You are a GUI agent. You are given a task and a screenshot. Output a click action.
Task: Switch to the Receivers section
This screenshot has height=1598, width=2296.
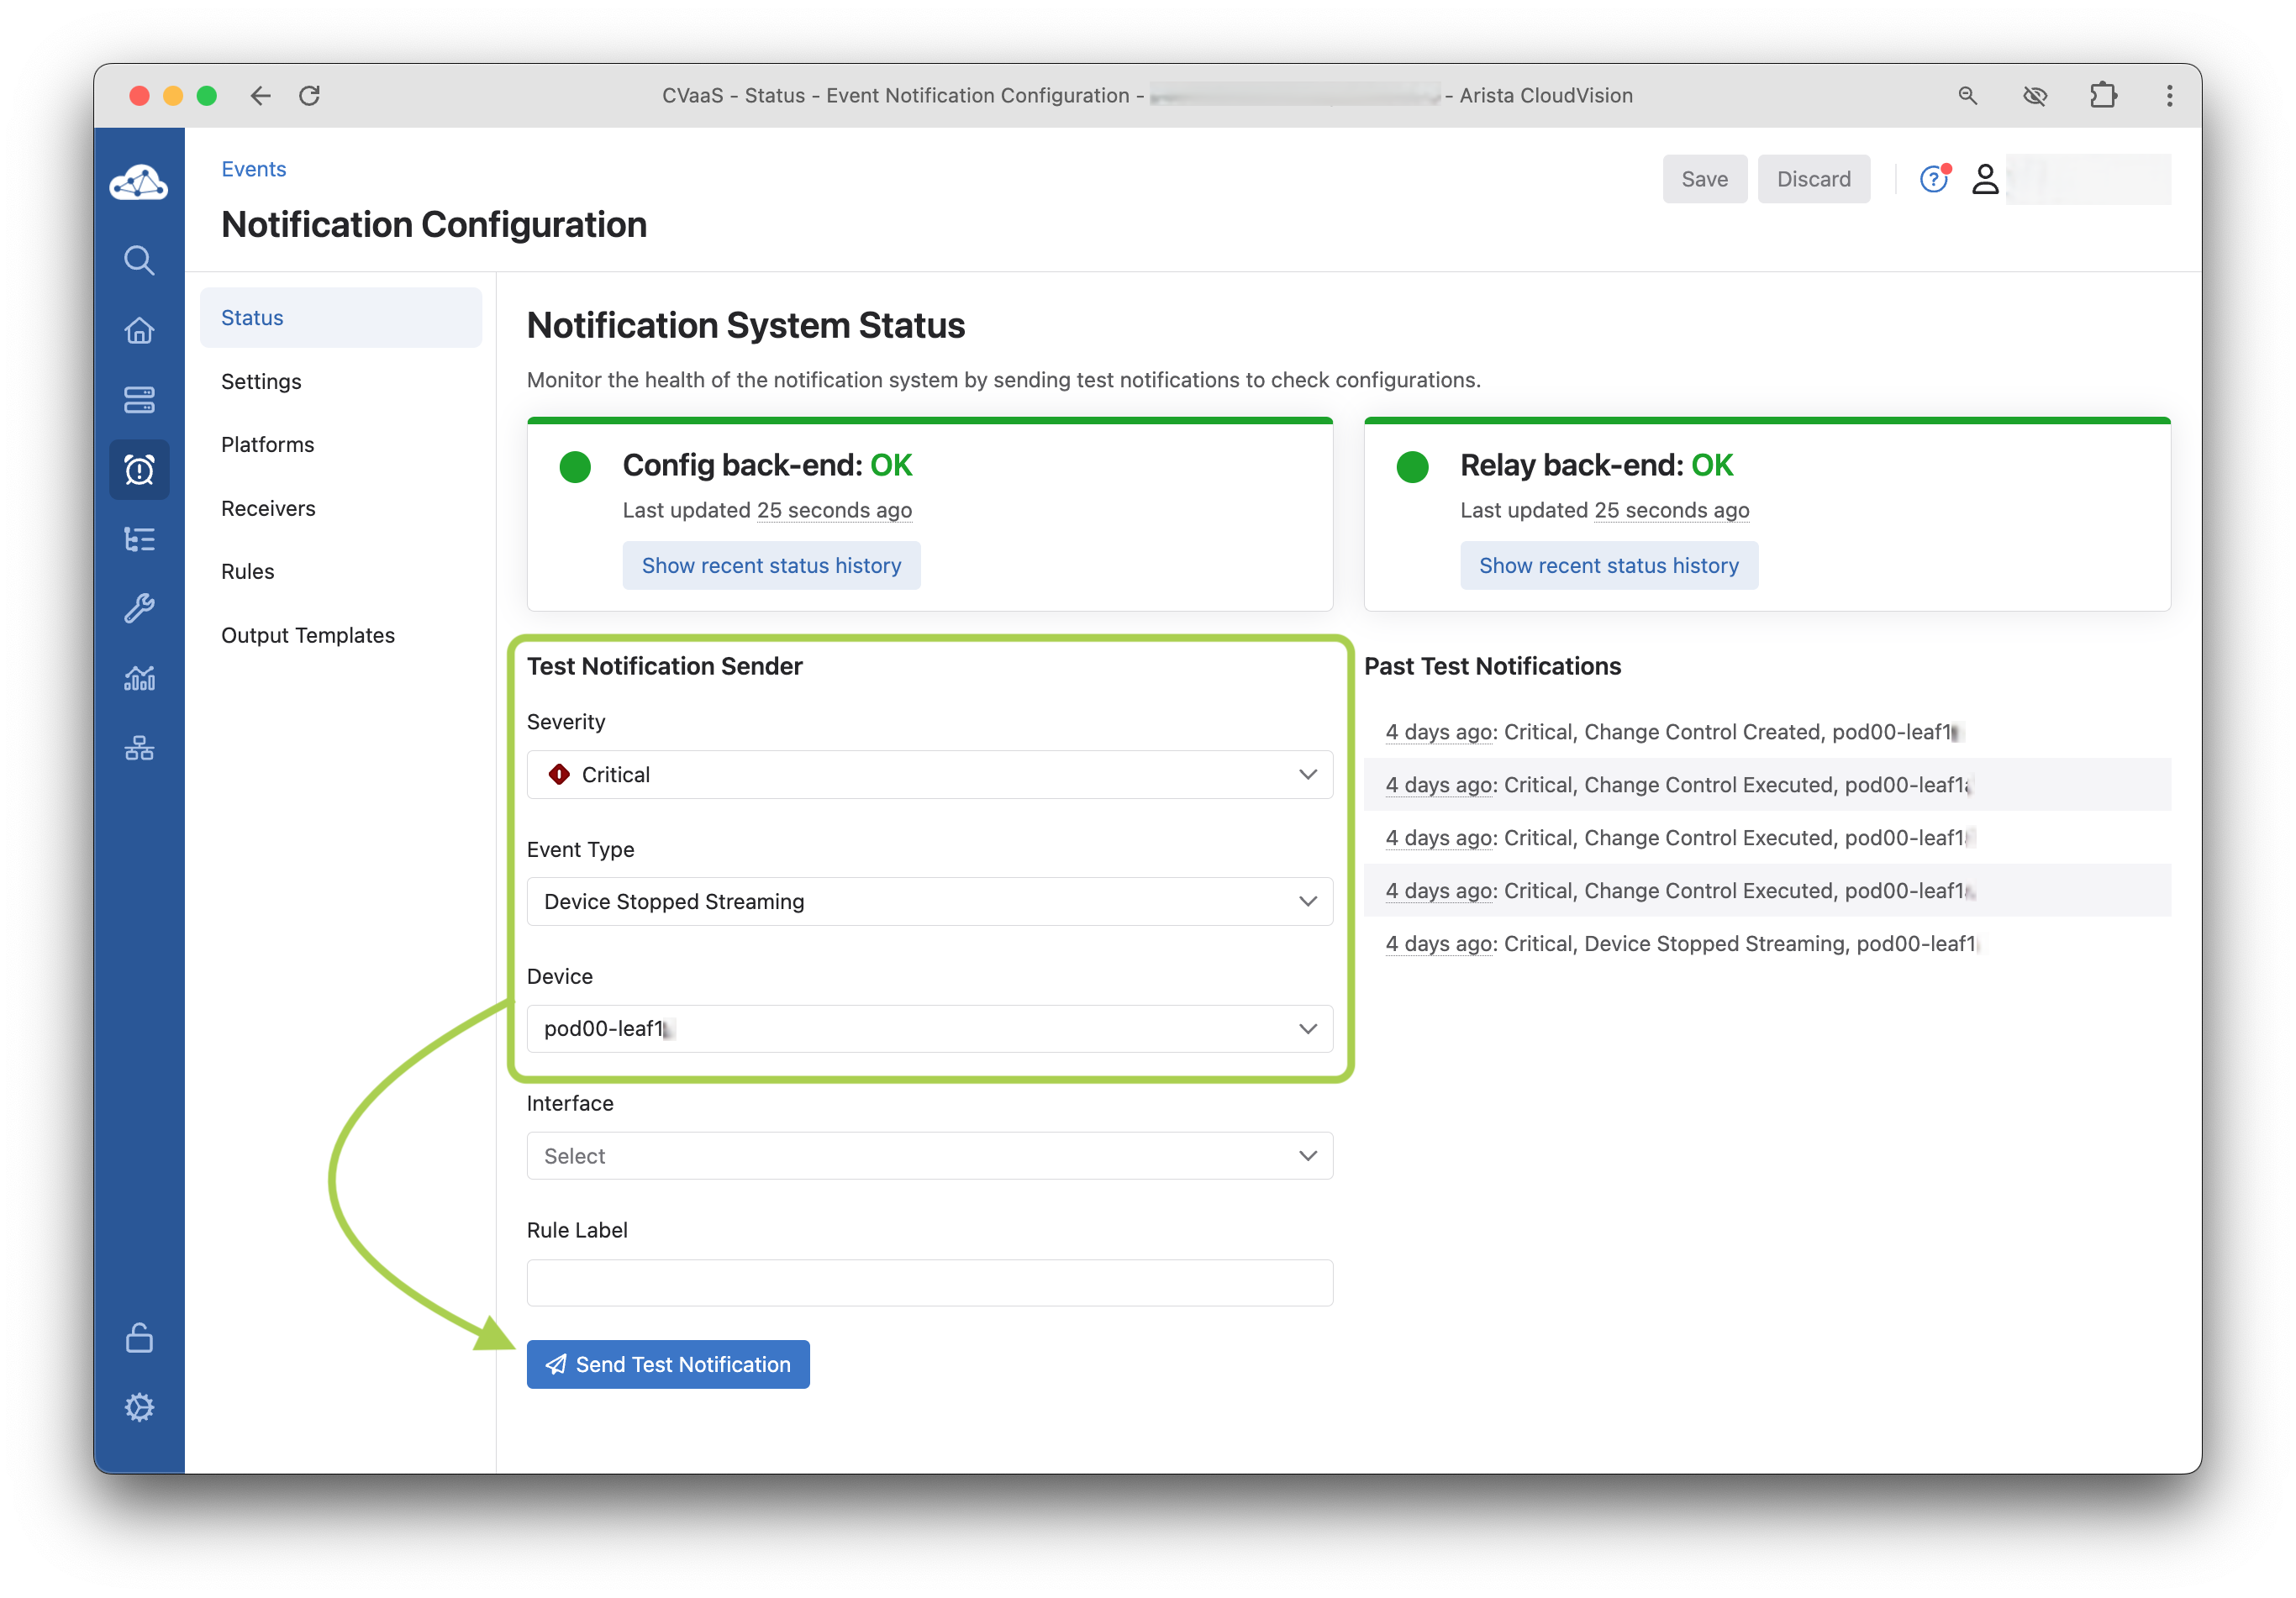268,508
